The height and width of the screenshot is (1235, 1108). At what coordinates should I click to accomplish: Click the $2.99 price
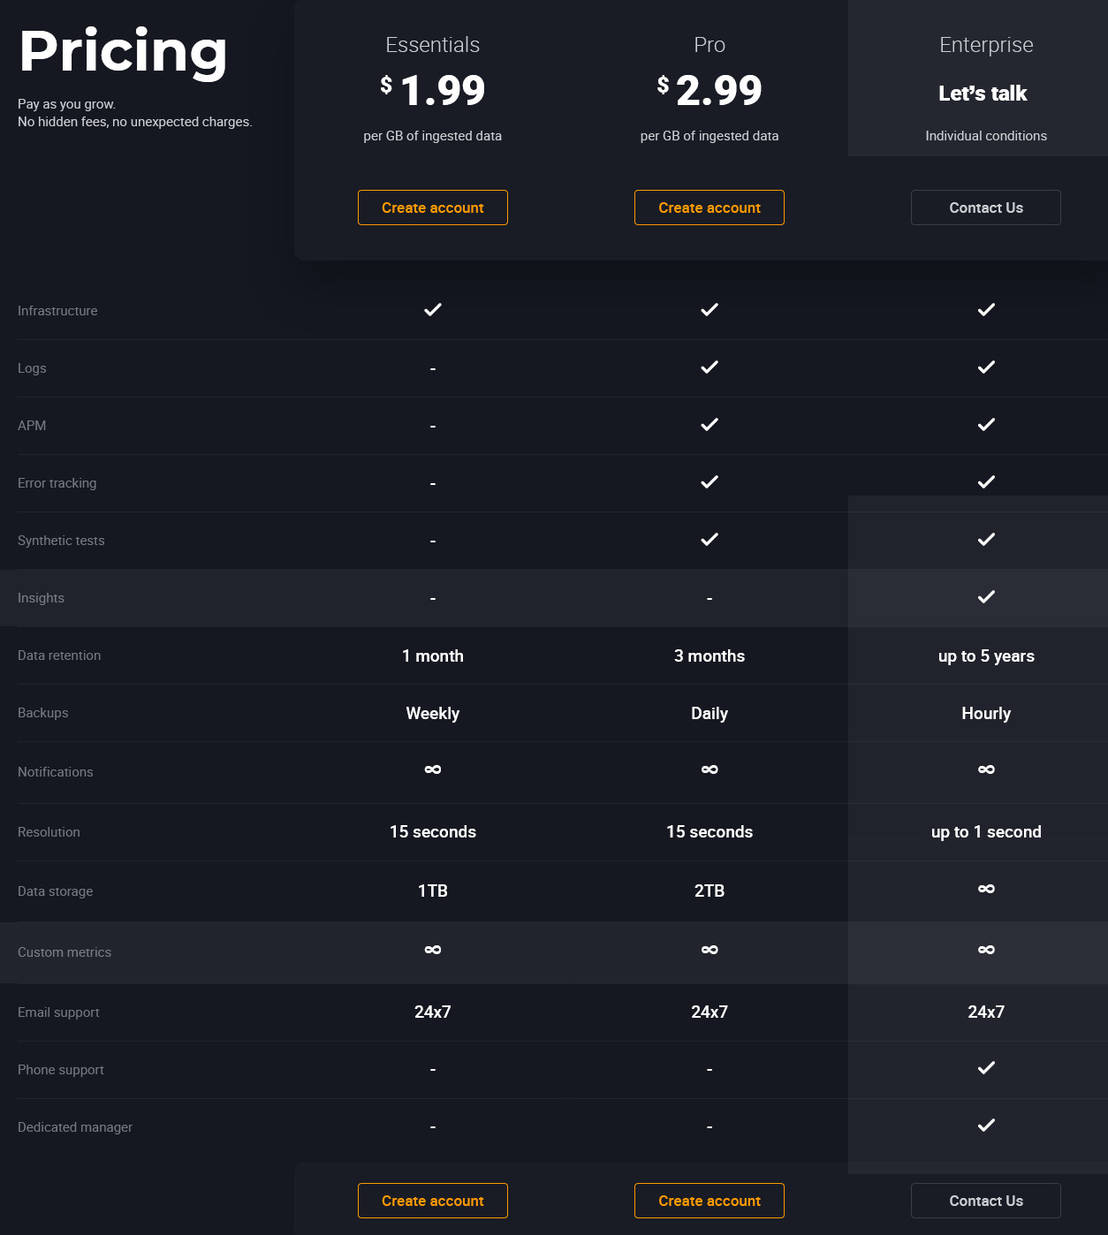coord(709,91)
